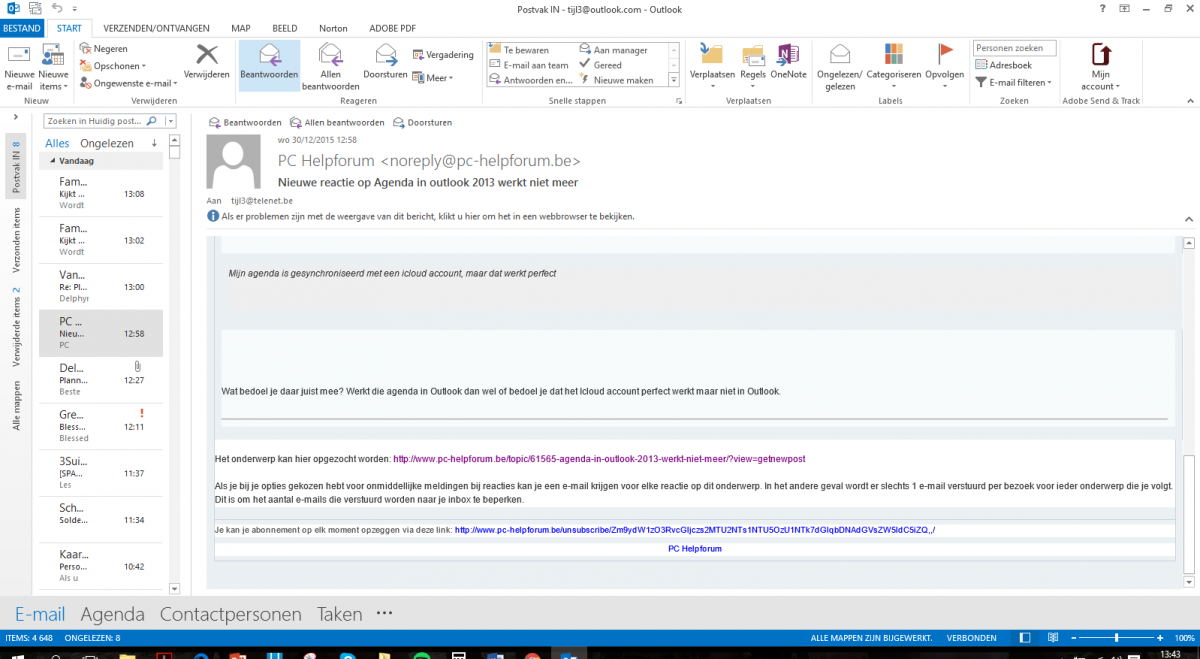Open the Adresboek
Screen dimensions: 1200x659
1003,65
